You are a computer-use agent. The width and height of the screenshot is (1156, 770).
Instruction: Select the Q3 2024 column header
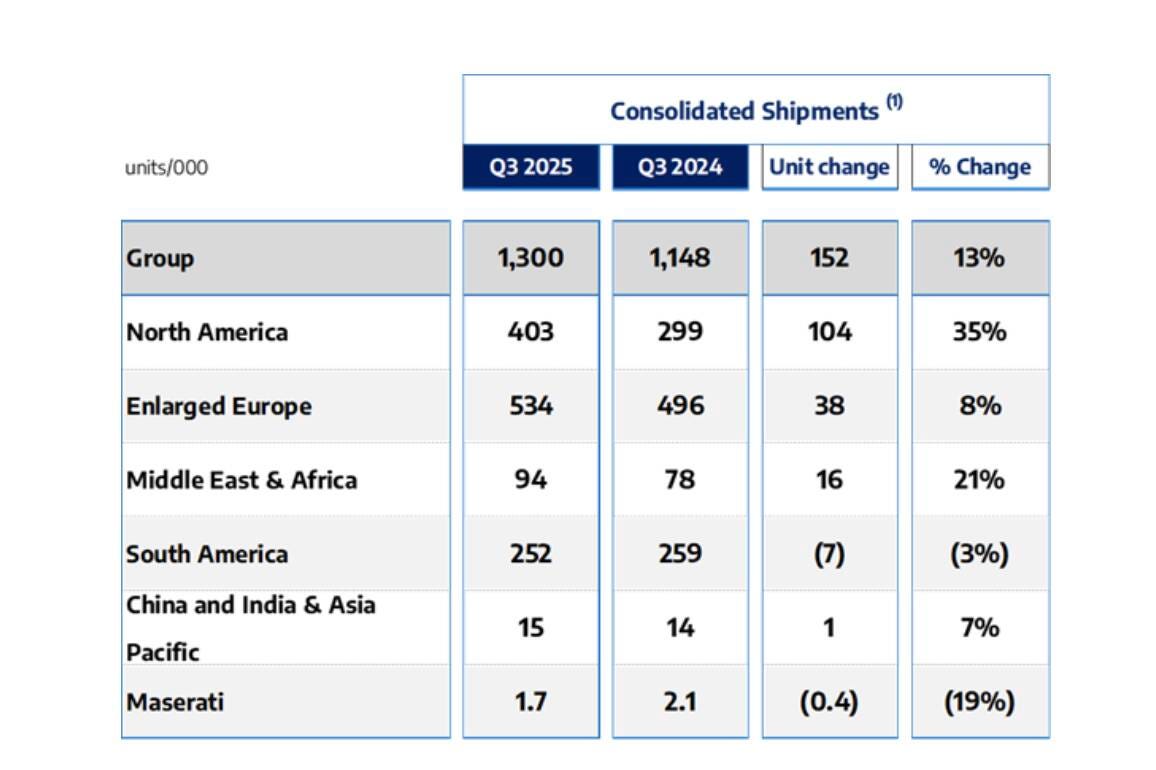(680, 167)
